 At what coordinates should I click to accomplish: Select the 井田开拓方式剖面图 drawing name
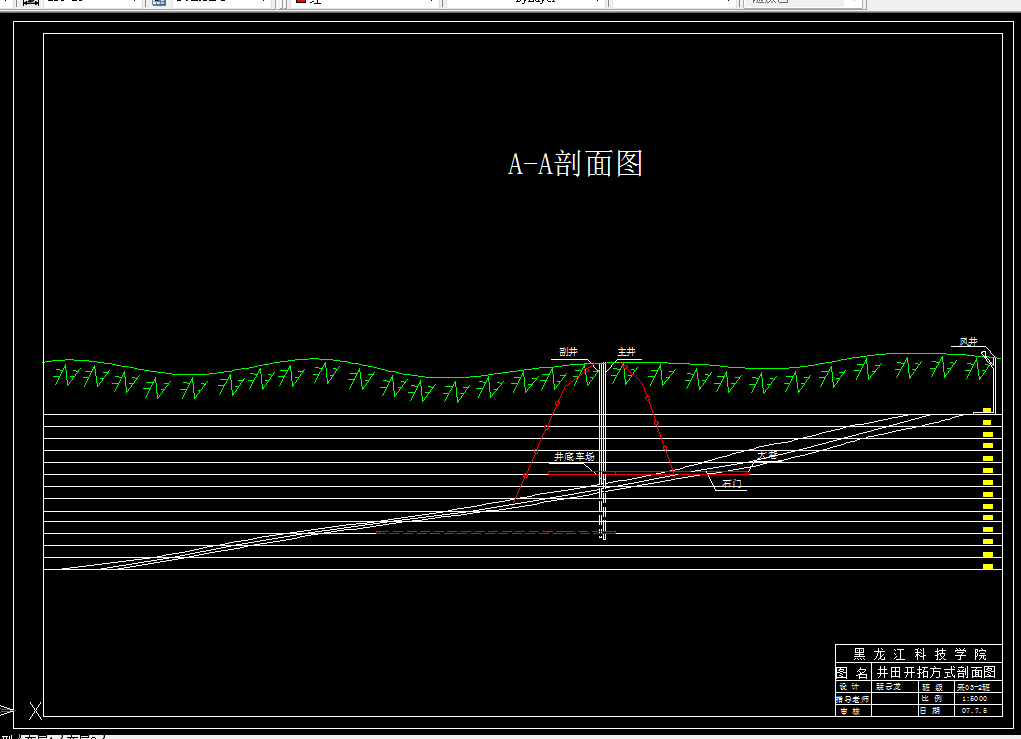[936, 672]
